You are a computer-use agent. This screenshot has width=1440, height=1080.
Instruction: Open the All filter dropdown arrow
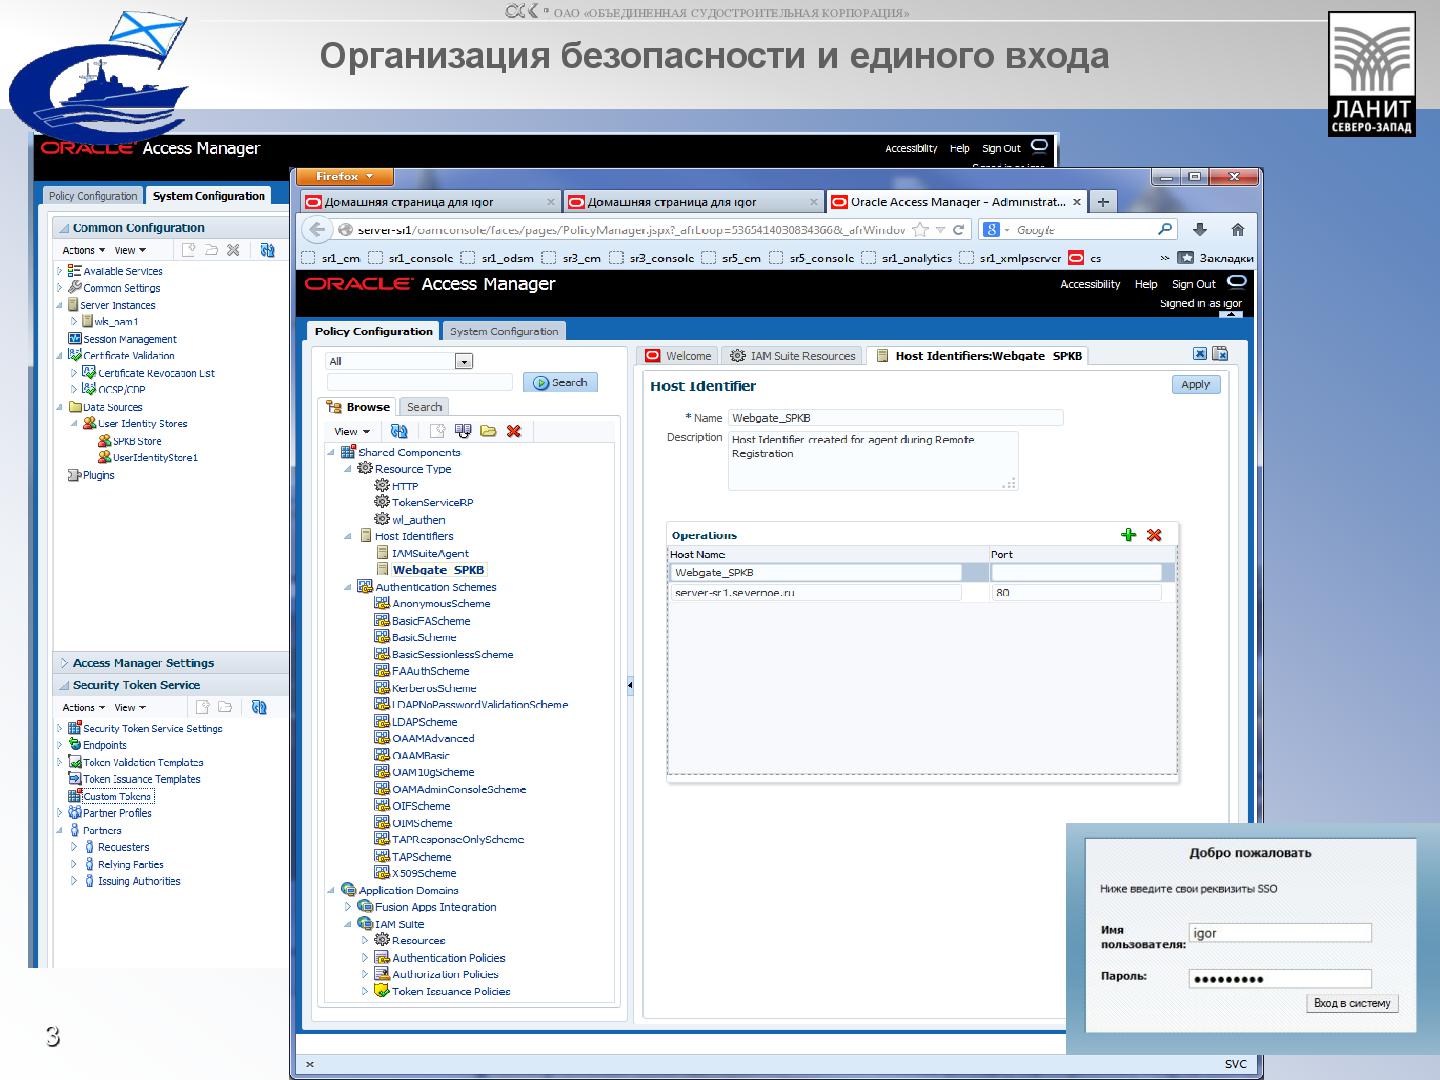point(463,361)
